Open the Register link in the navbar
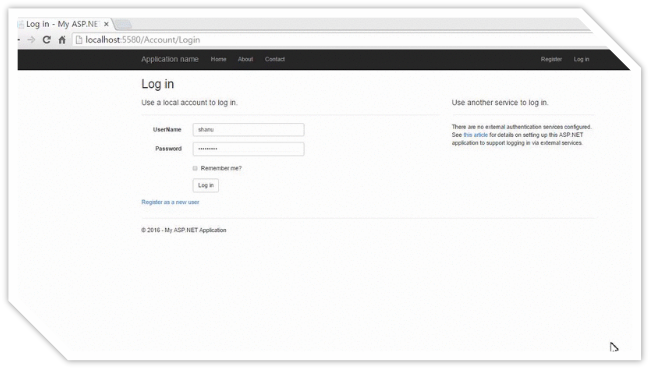The width and height of the screenshot is (650, 369). pyautogui.click(x=551, y=59)
